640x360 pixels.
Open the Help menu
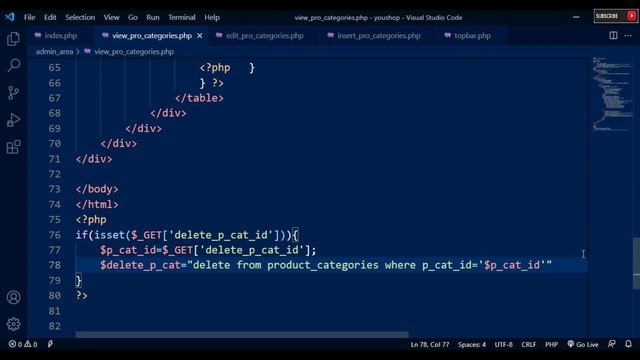(212, 17)
